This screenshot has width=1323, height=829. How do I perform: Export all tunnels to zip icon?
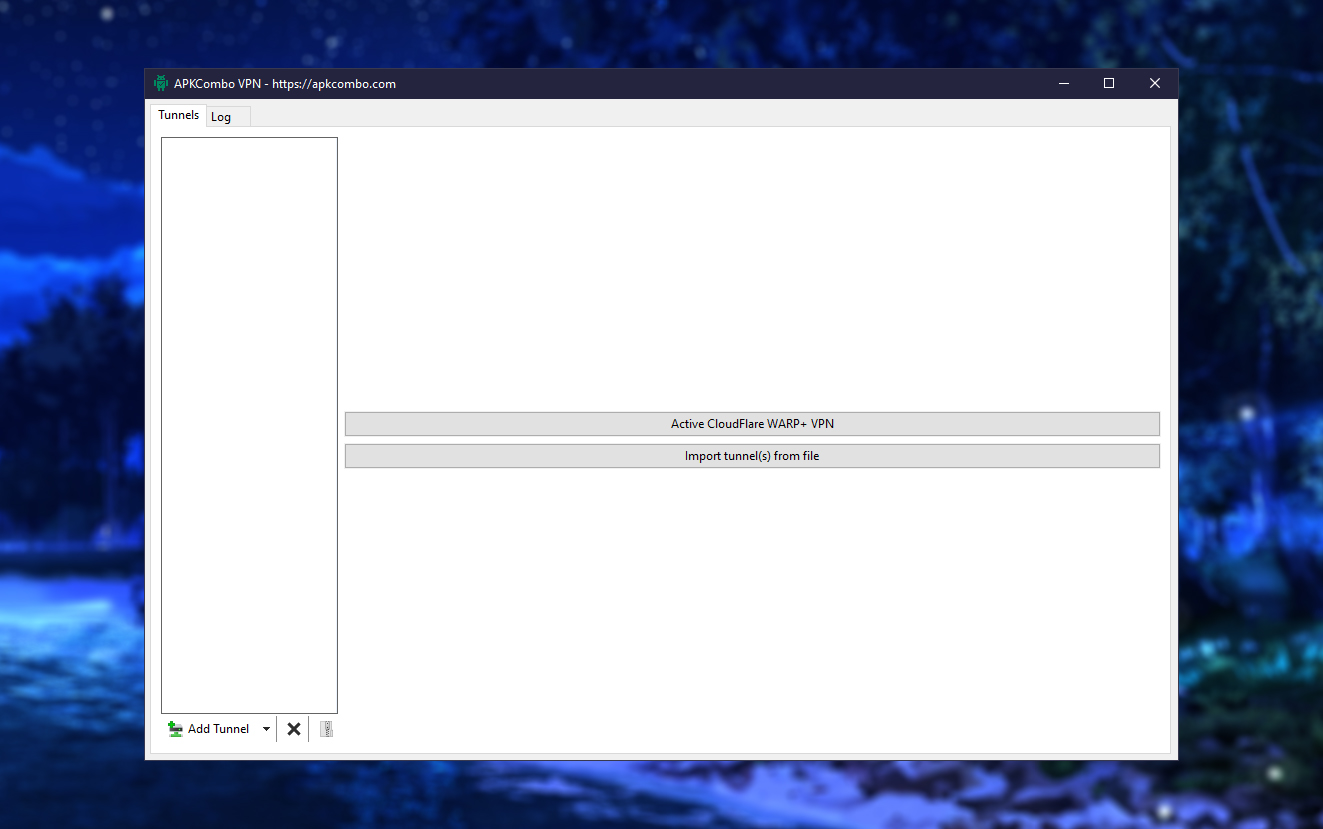click(x=326, y=729)
